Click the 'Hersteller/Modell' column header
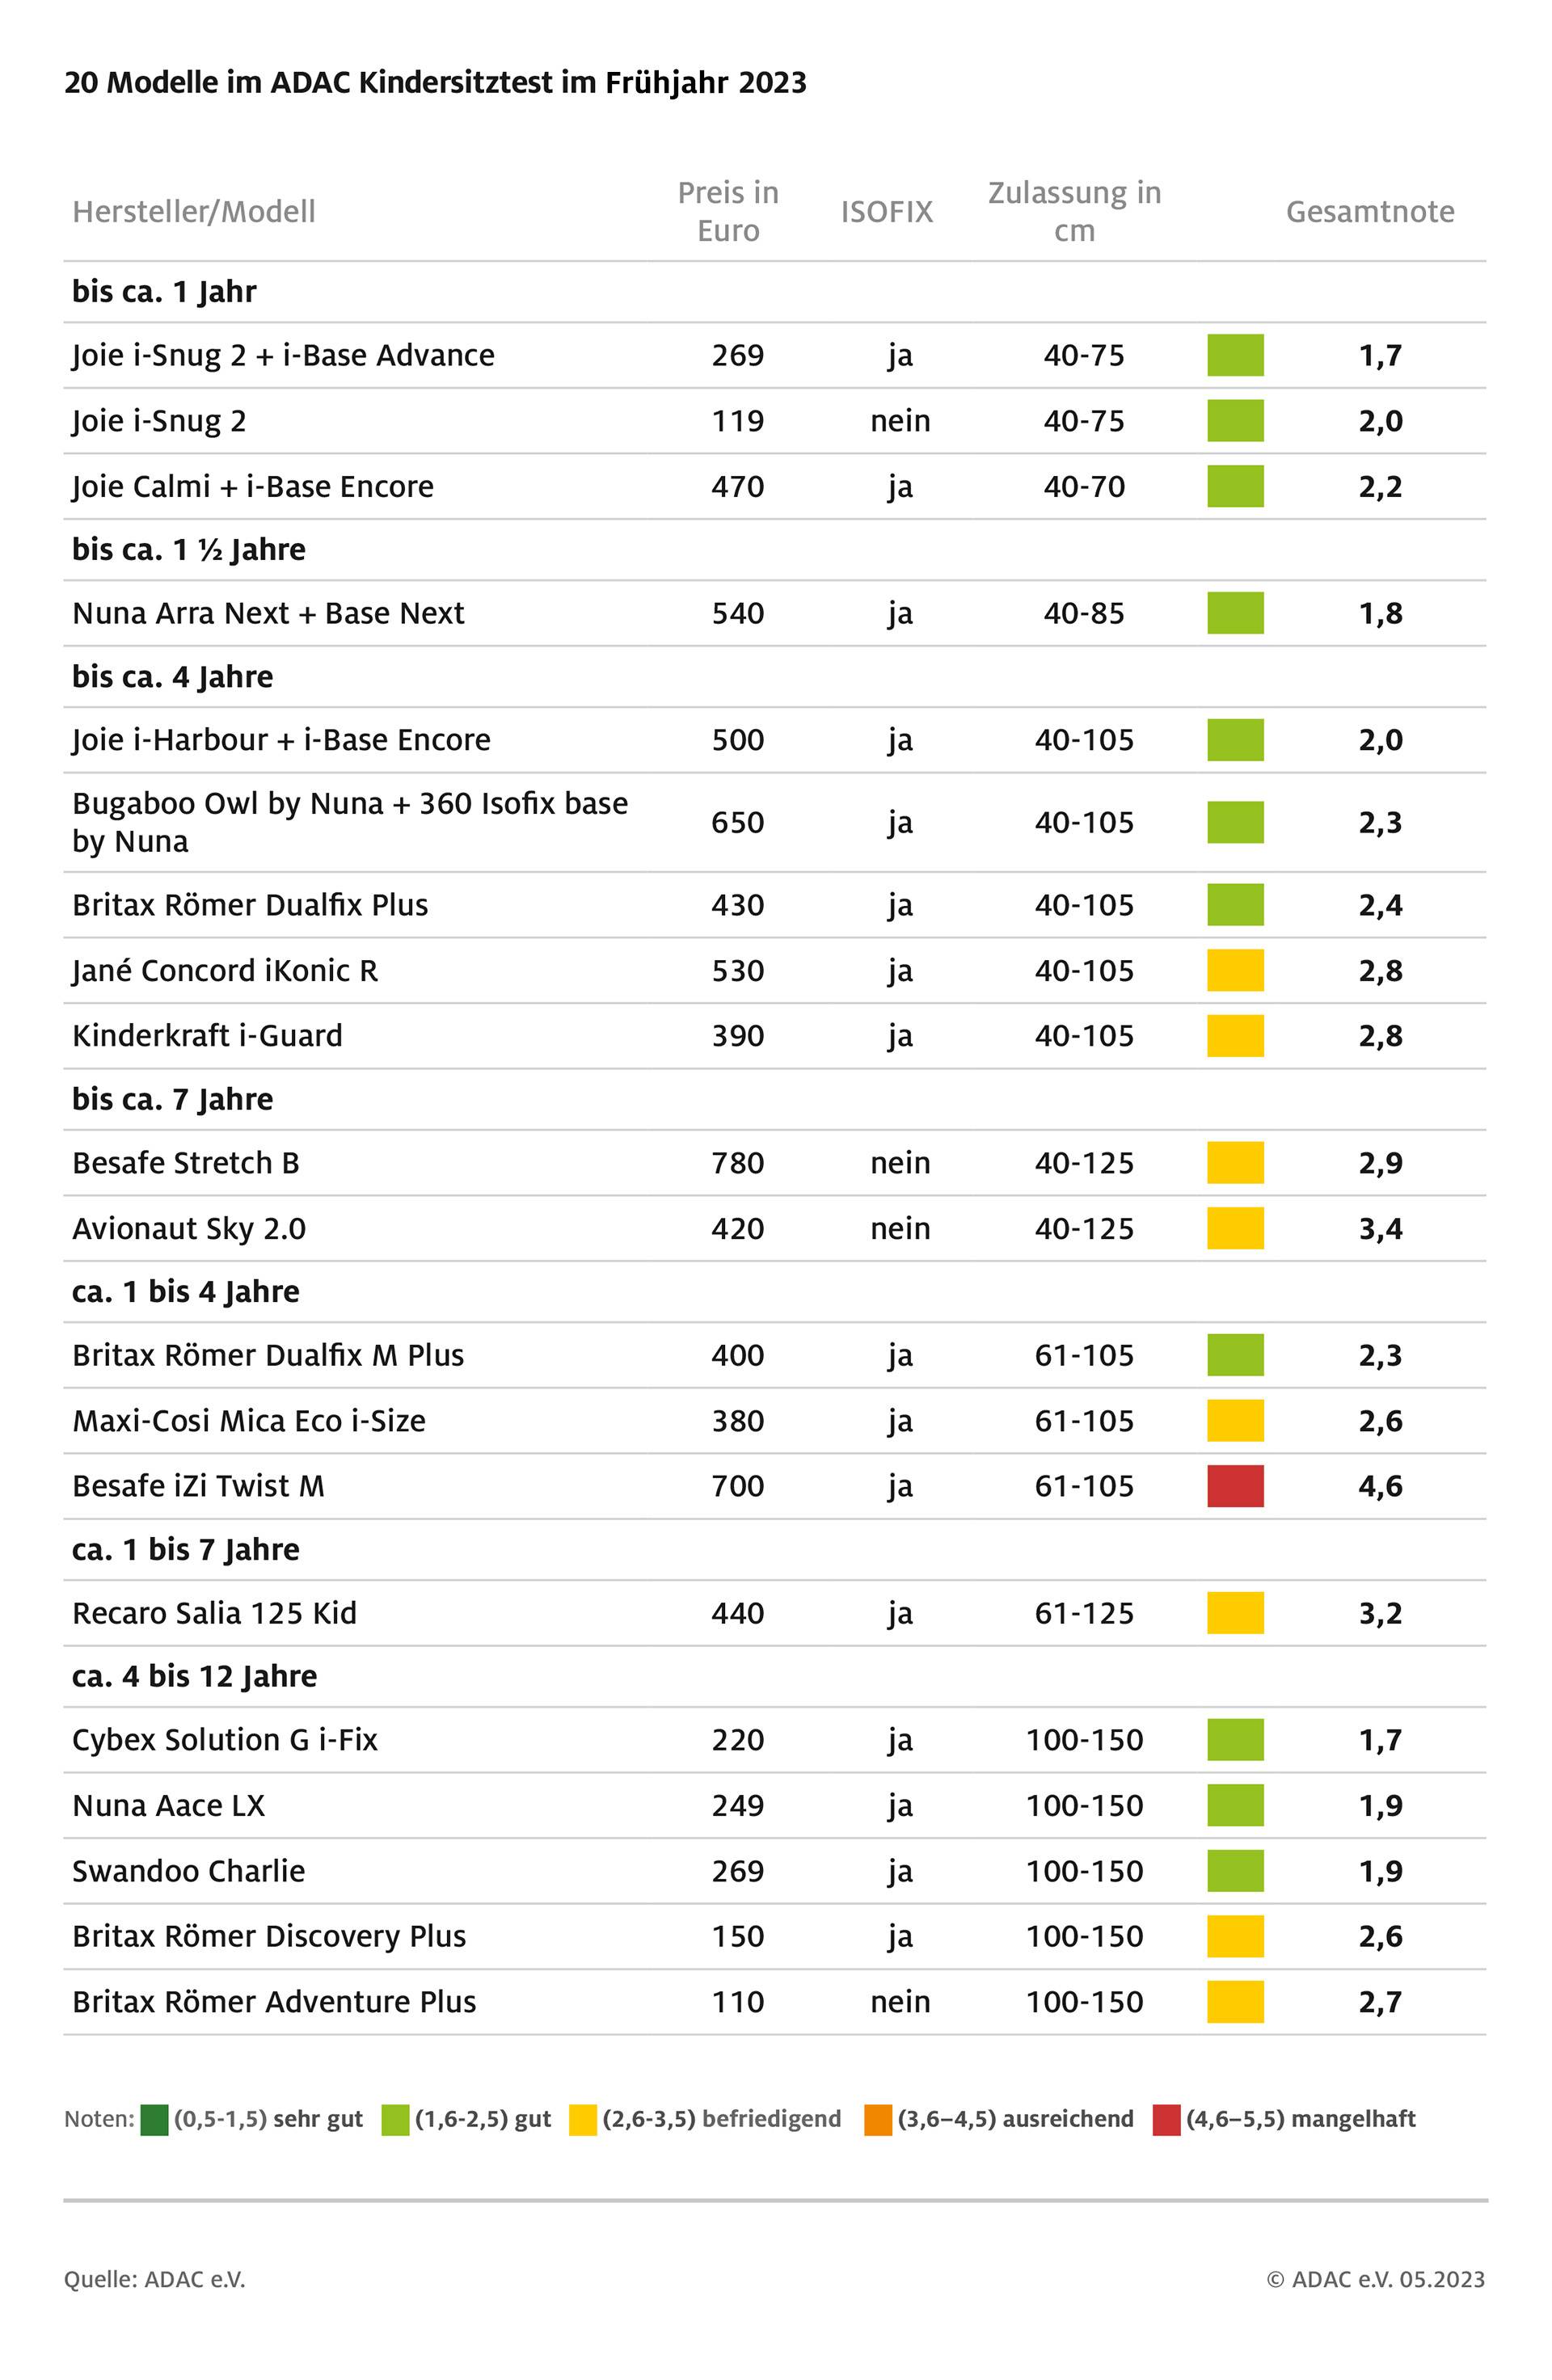Image resolution: width=1552 pixels, height=2380 pixels. (x=194, y=212)
